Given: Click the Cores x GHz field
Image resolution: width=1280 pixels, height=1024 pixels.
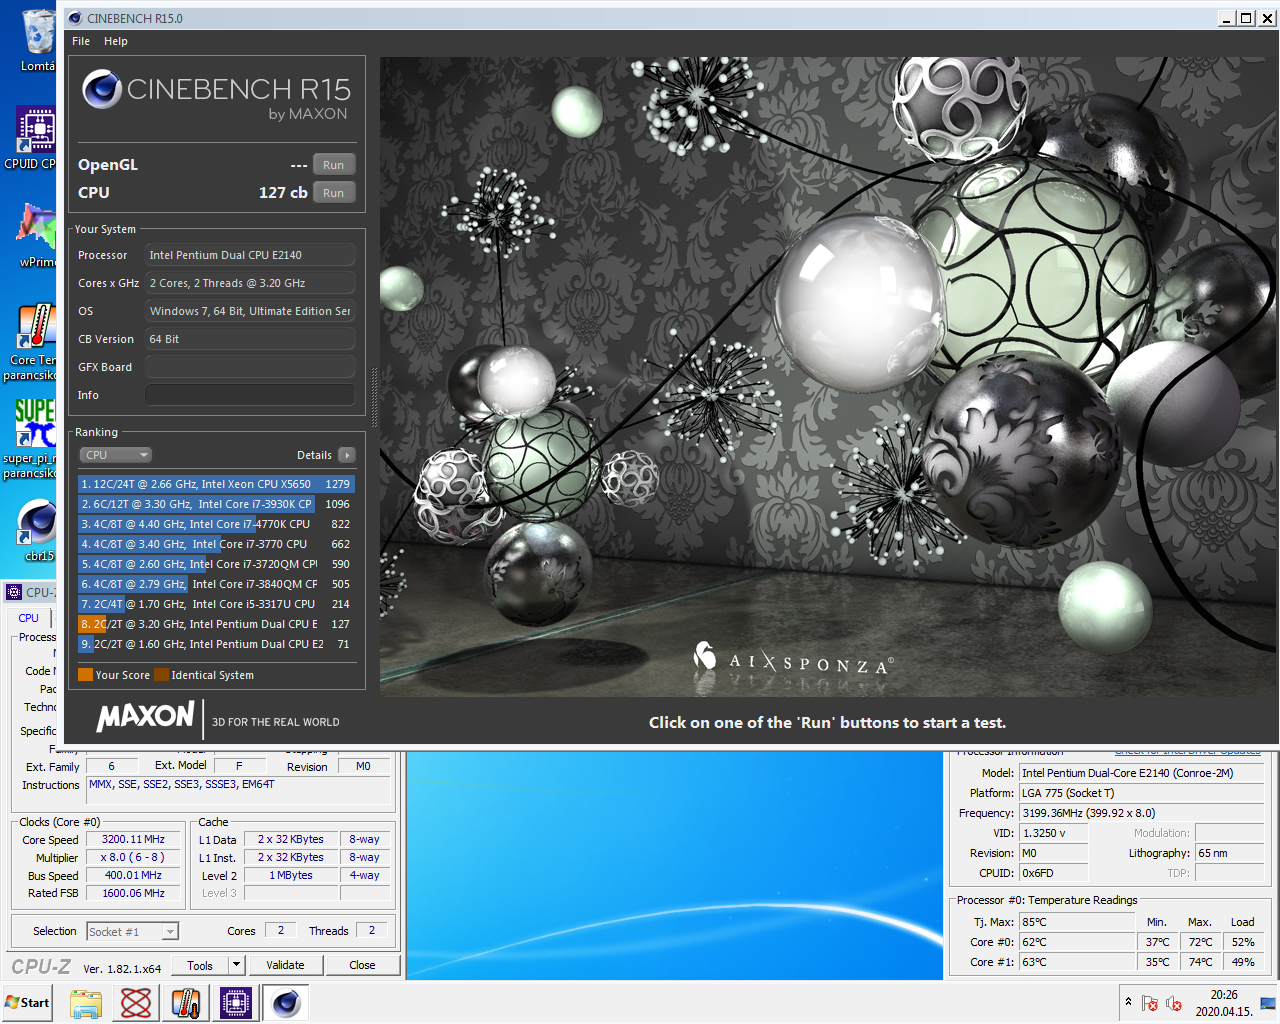Looking at the screenshot, I should [250, 283].
